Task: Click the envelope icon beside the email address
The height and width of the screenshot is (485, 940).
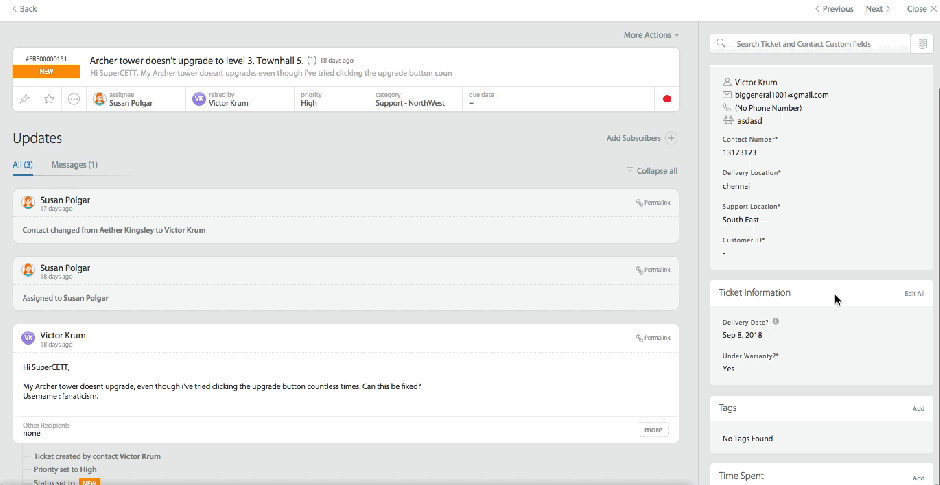Action: (x=728, y=95)
